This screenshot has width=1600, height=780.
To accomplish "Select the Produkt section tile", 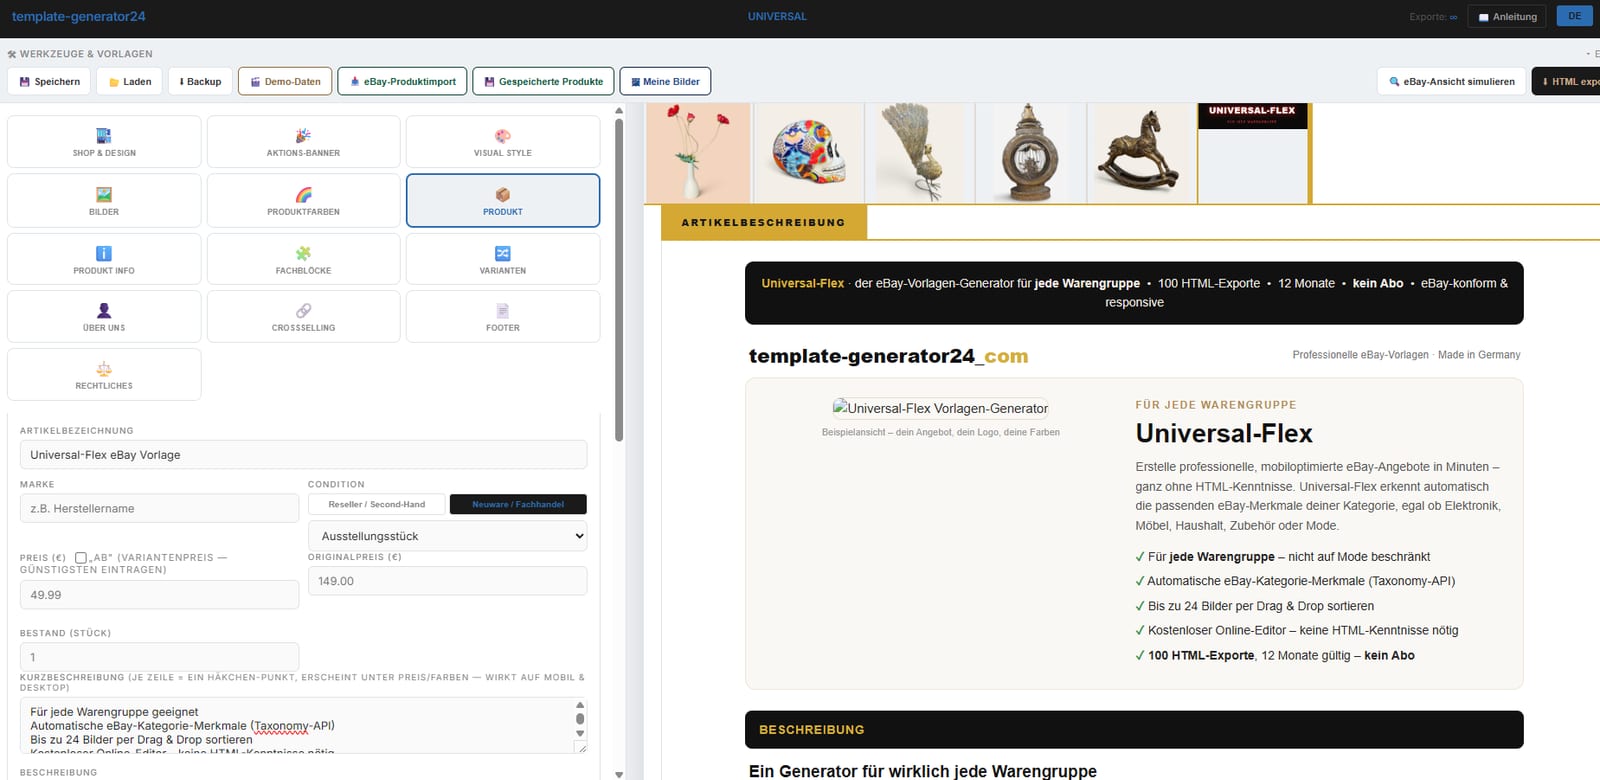I will [503, 200].
